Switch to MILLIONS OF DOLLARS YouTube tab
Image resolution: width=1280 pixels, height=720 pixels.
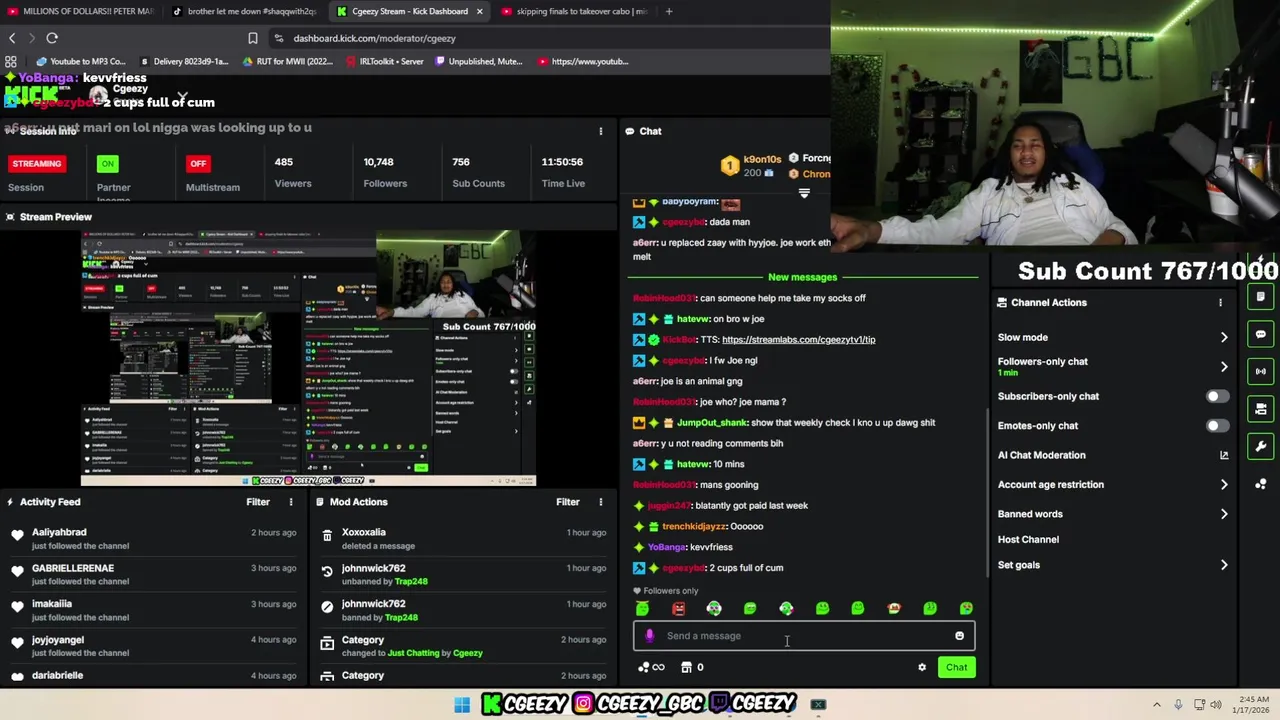(x=80, y=11)
